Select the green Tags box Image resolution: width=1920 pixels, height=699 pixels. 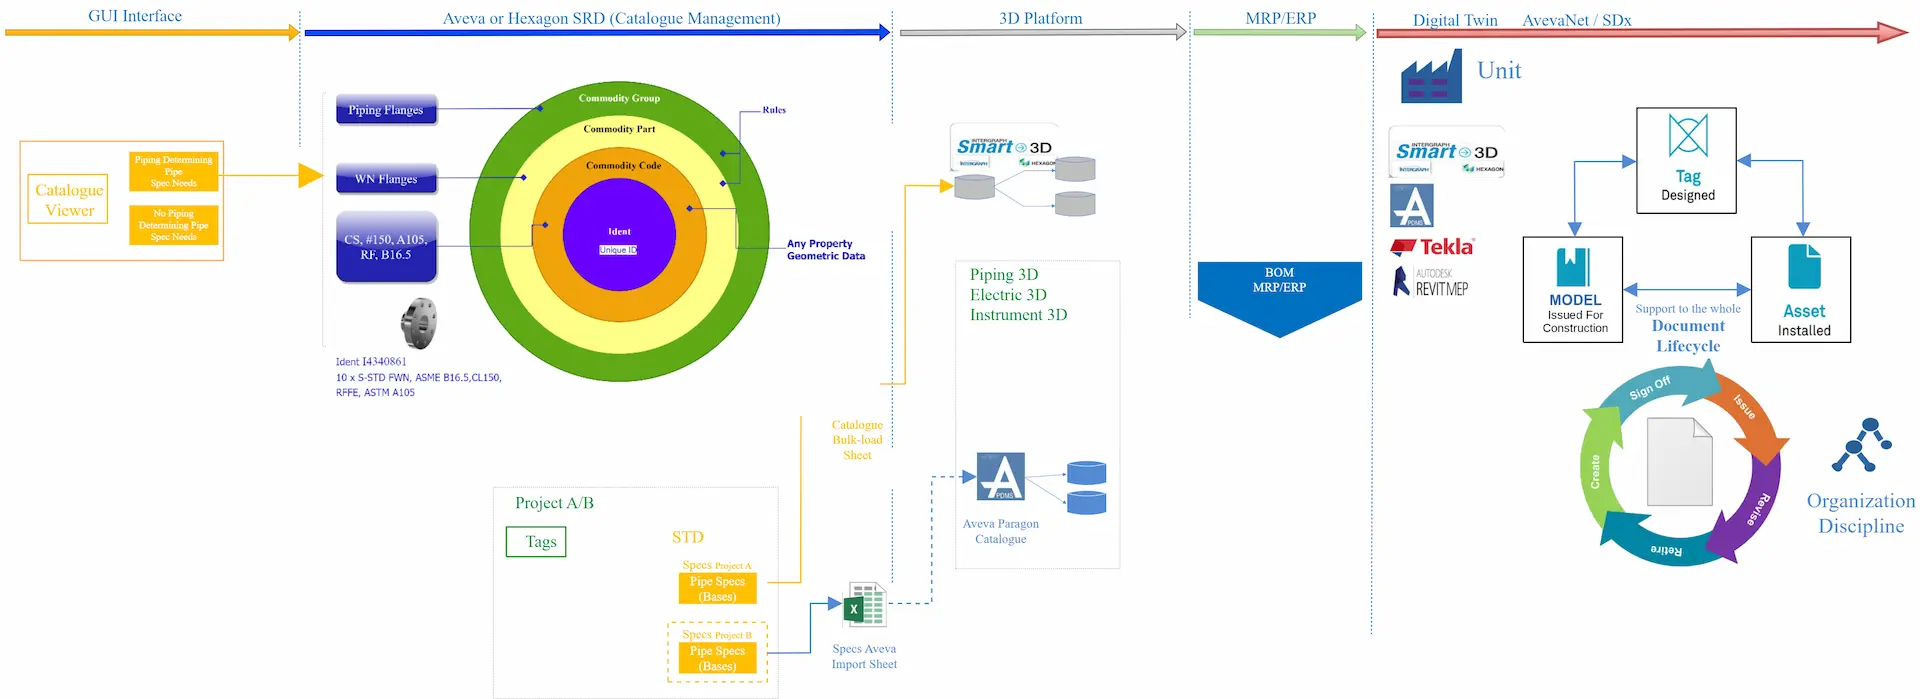pyautogui.click(x=536, y=542)
